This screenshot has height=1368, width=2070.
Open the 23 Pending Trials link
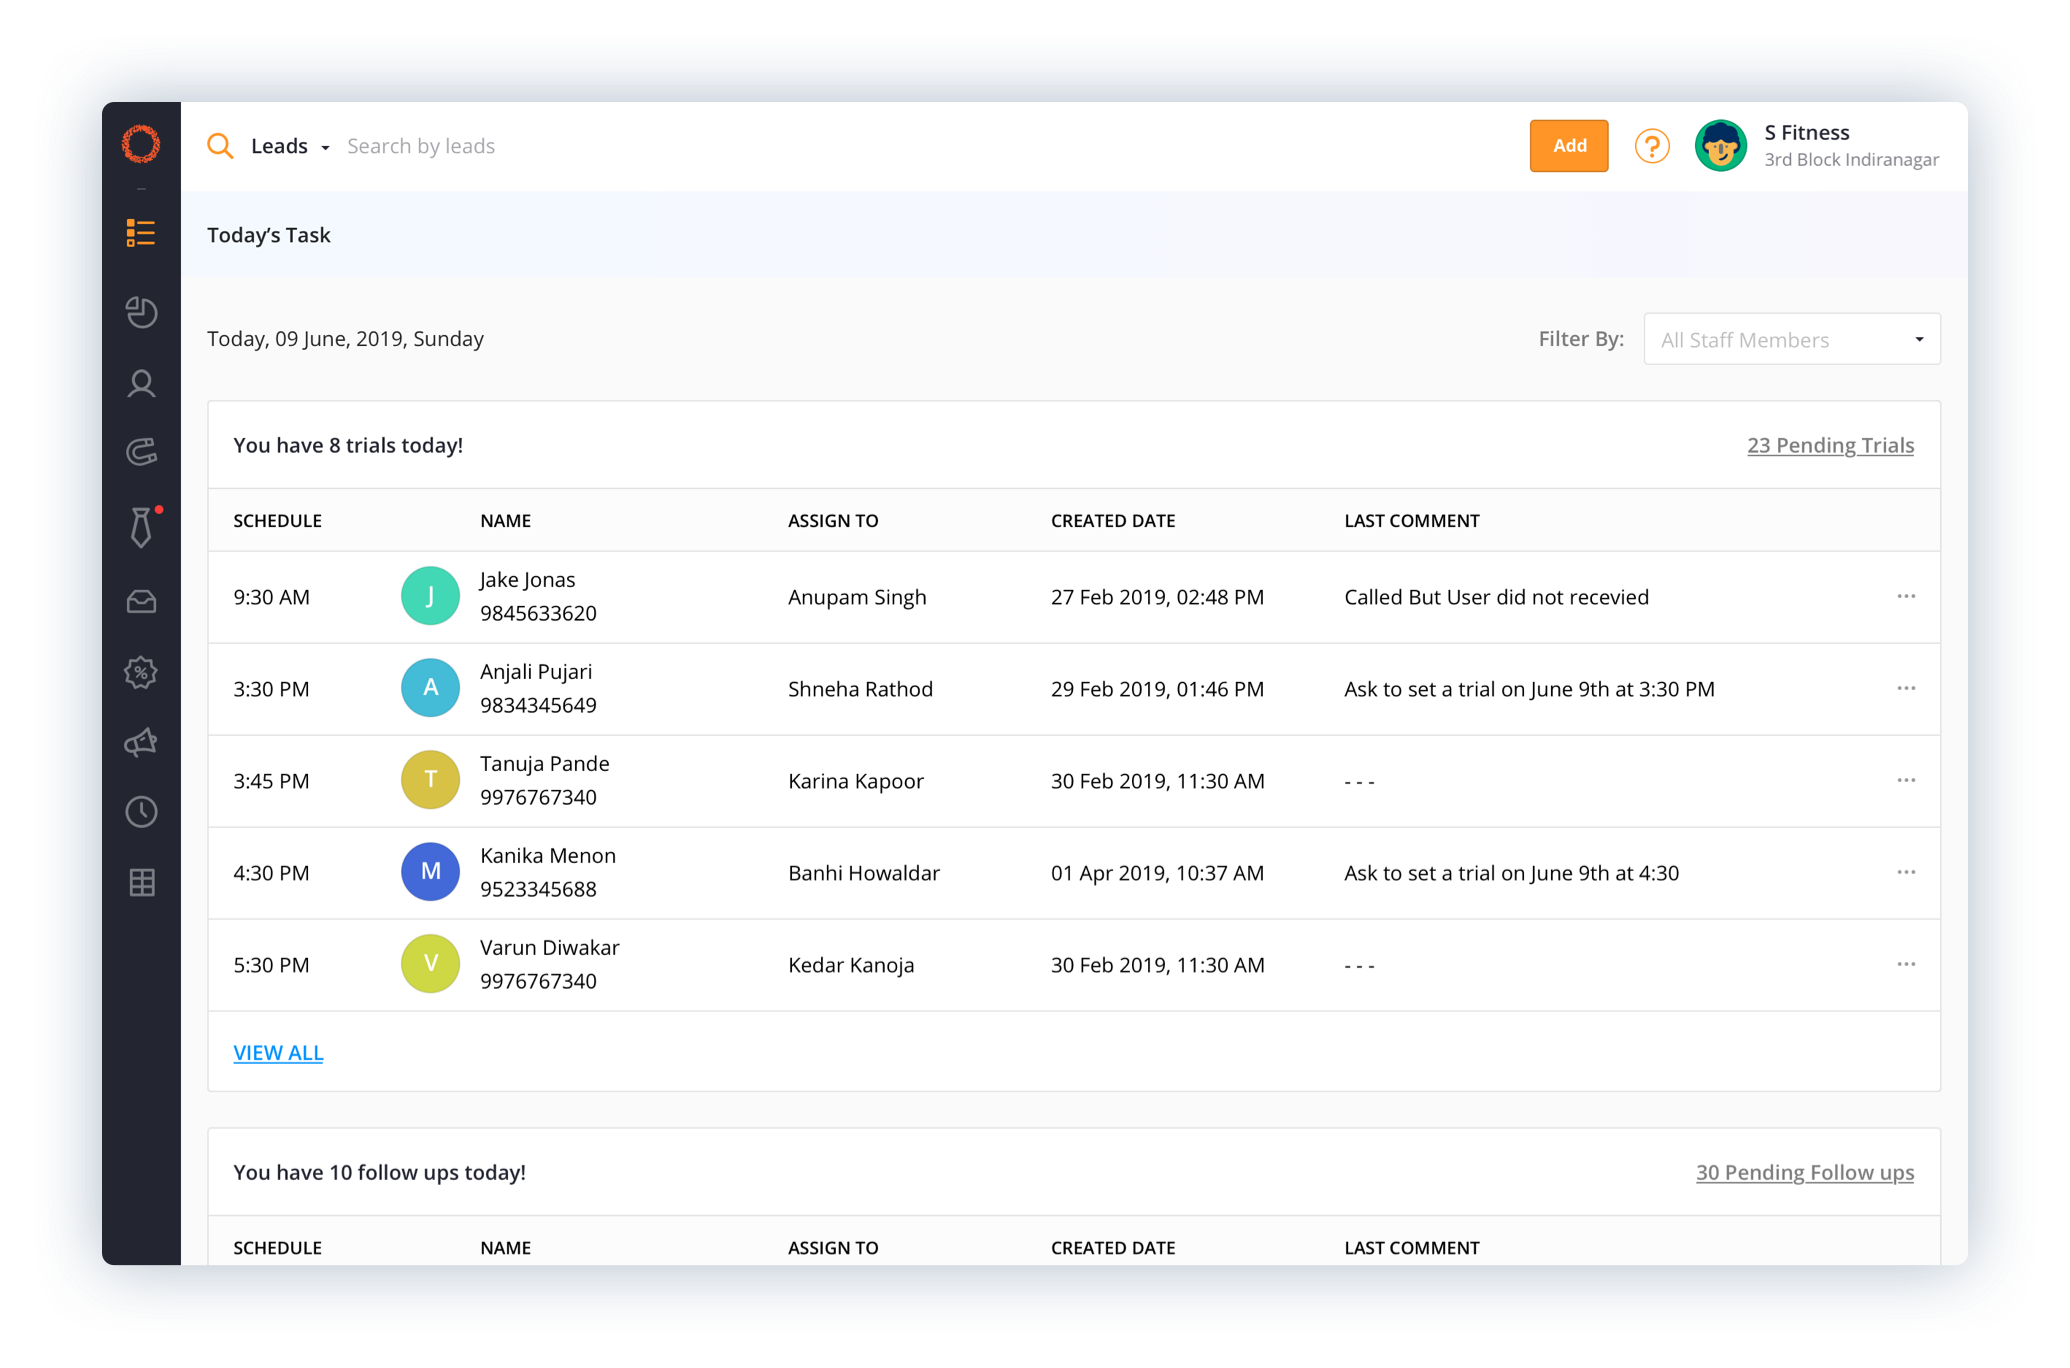pos(1830,445)
